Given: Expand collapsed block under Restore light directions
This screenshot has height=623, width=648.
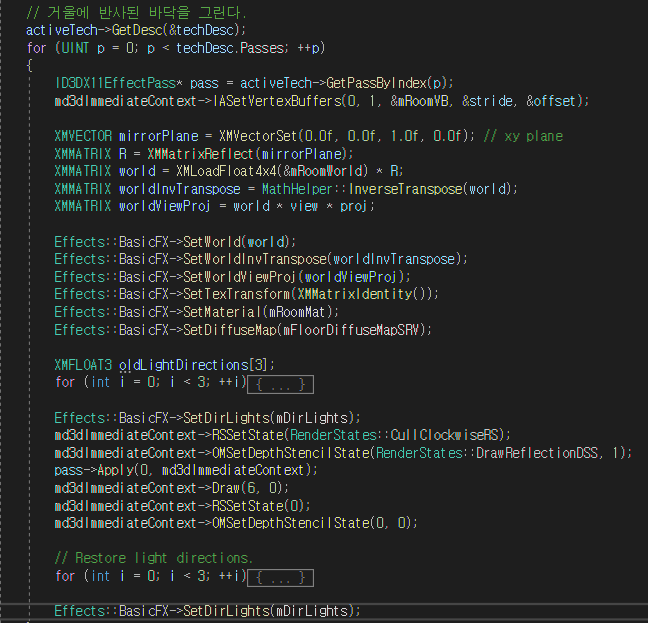Looking at the screenshot, I should pos(280,578).
